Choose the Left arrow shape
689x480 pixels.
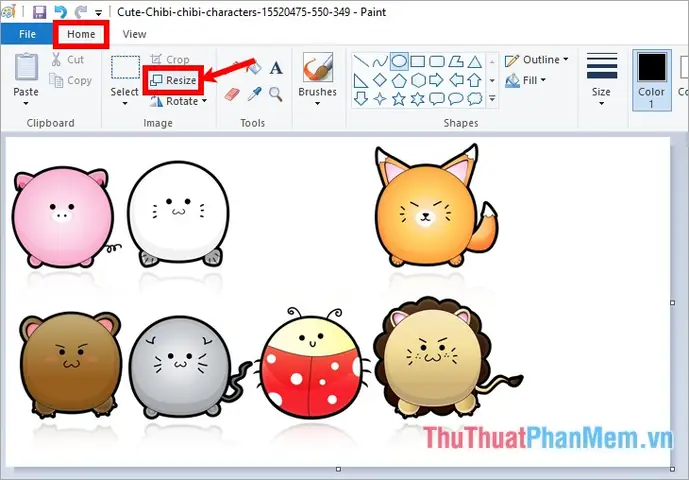[x=456, y=80]
